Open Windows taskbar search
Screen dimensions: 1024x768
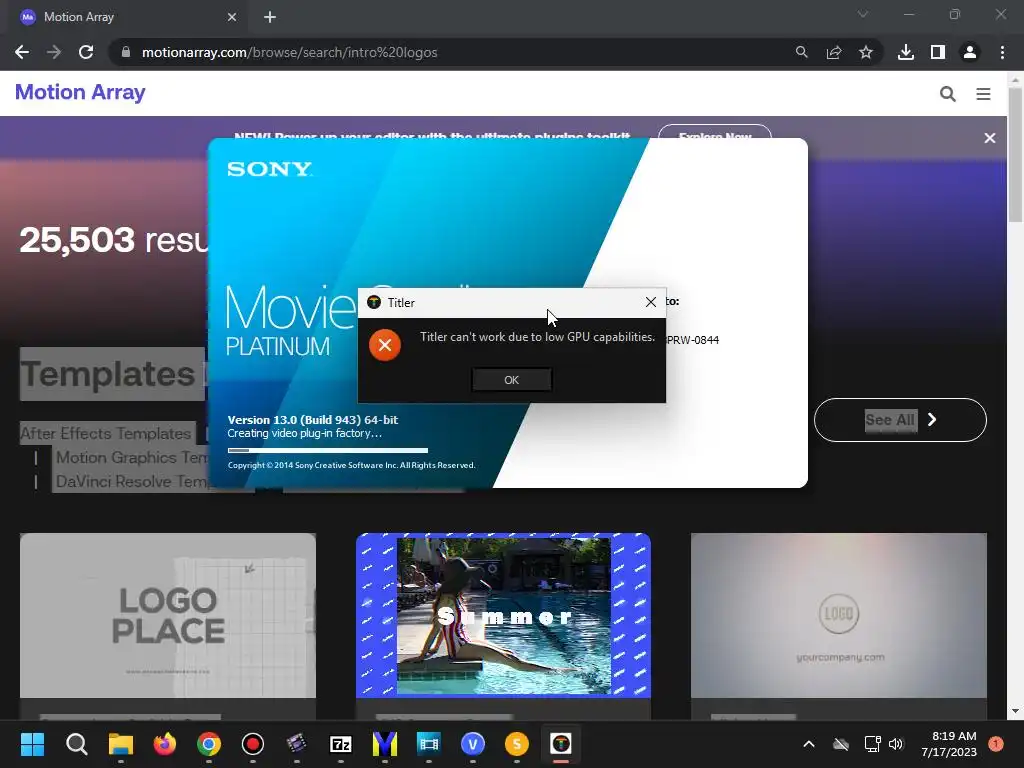[76, 744]
